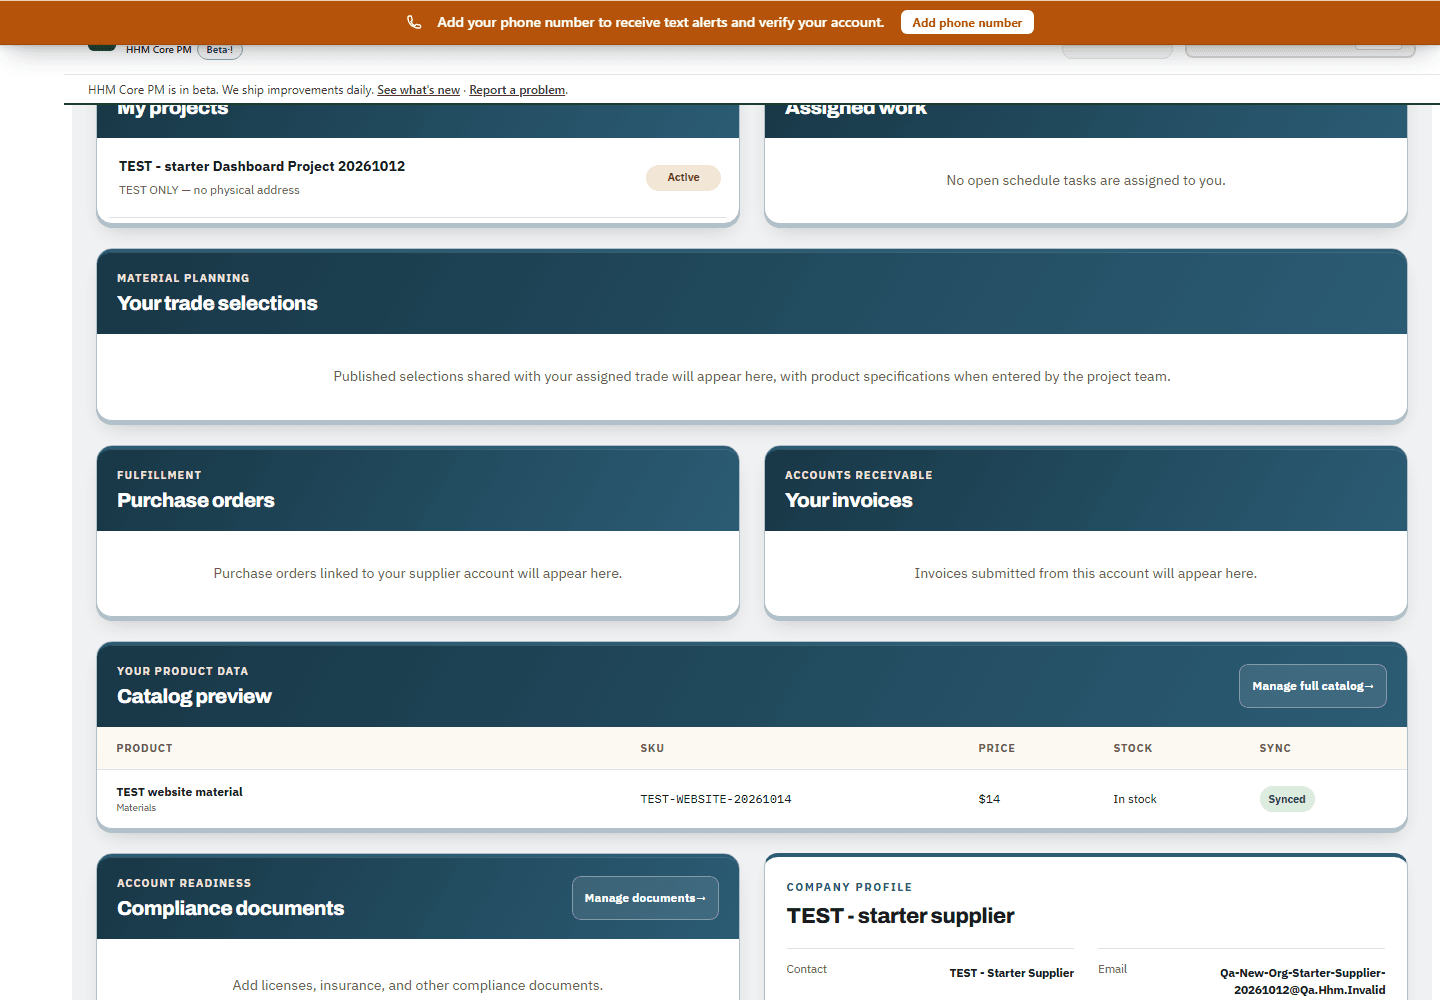Image resolution: width=1440 pixels, height=1000 pixels.
Task: Click the PRICE column header
Action: (x=996, y=748)
